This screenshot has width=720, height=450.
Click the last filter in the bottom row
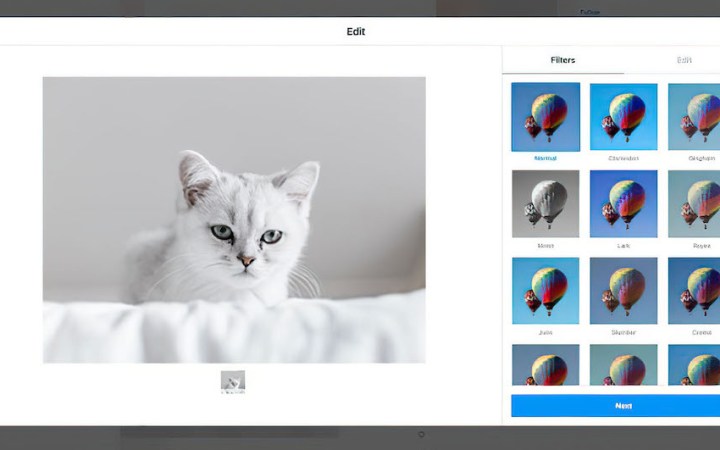click(x=694, y=365)
